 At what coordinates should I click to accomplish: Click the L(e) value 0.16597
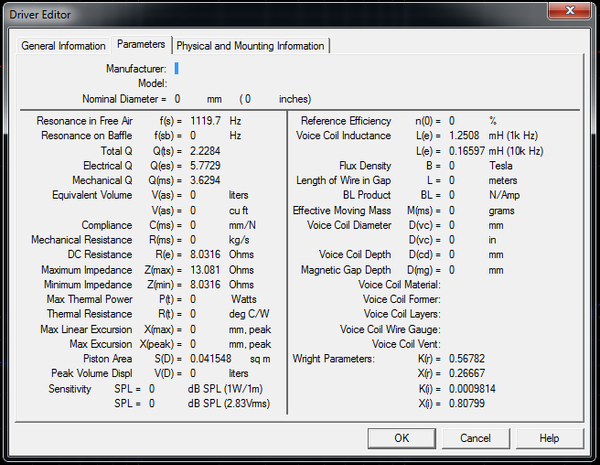(467, 151)
